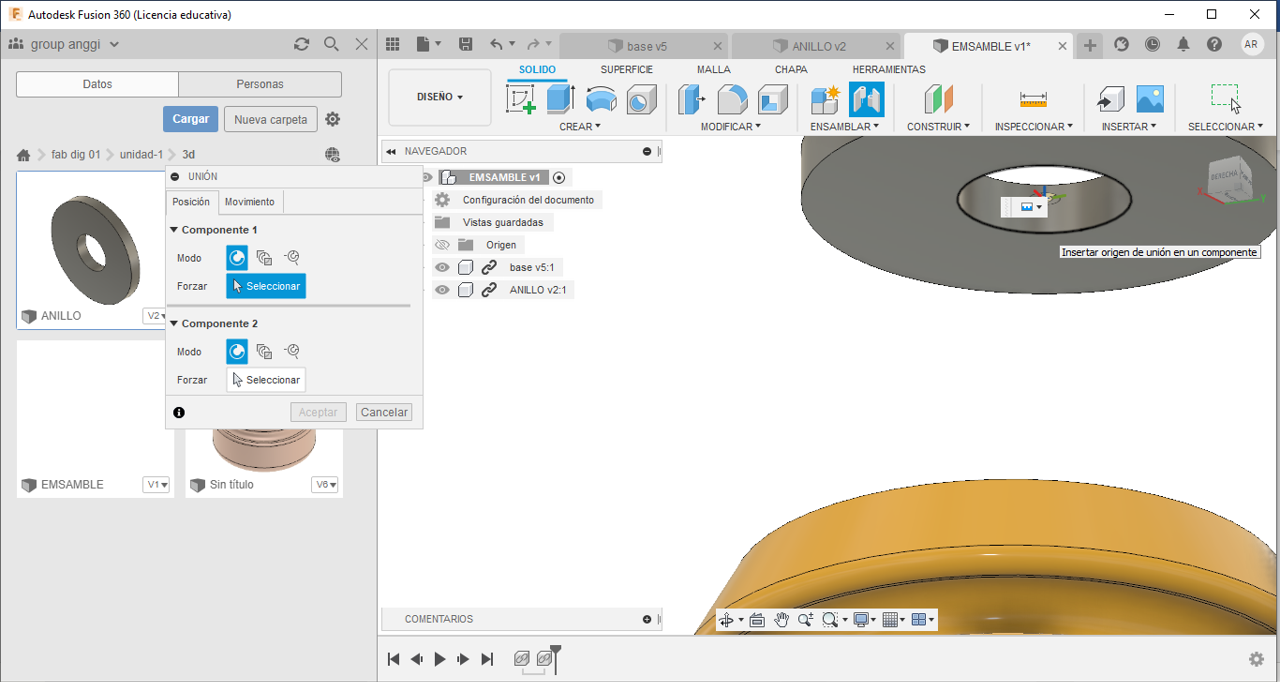Open ANILLO version V2 dropdown

tap(156, 316)
